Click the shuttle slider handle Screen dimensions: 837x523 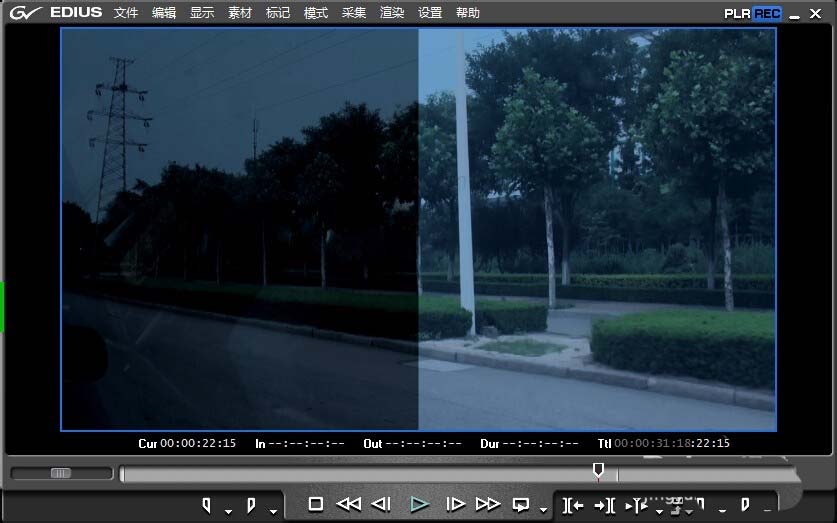coord(60,473)
